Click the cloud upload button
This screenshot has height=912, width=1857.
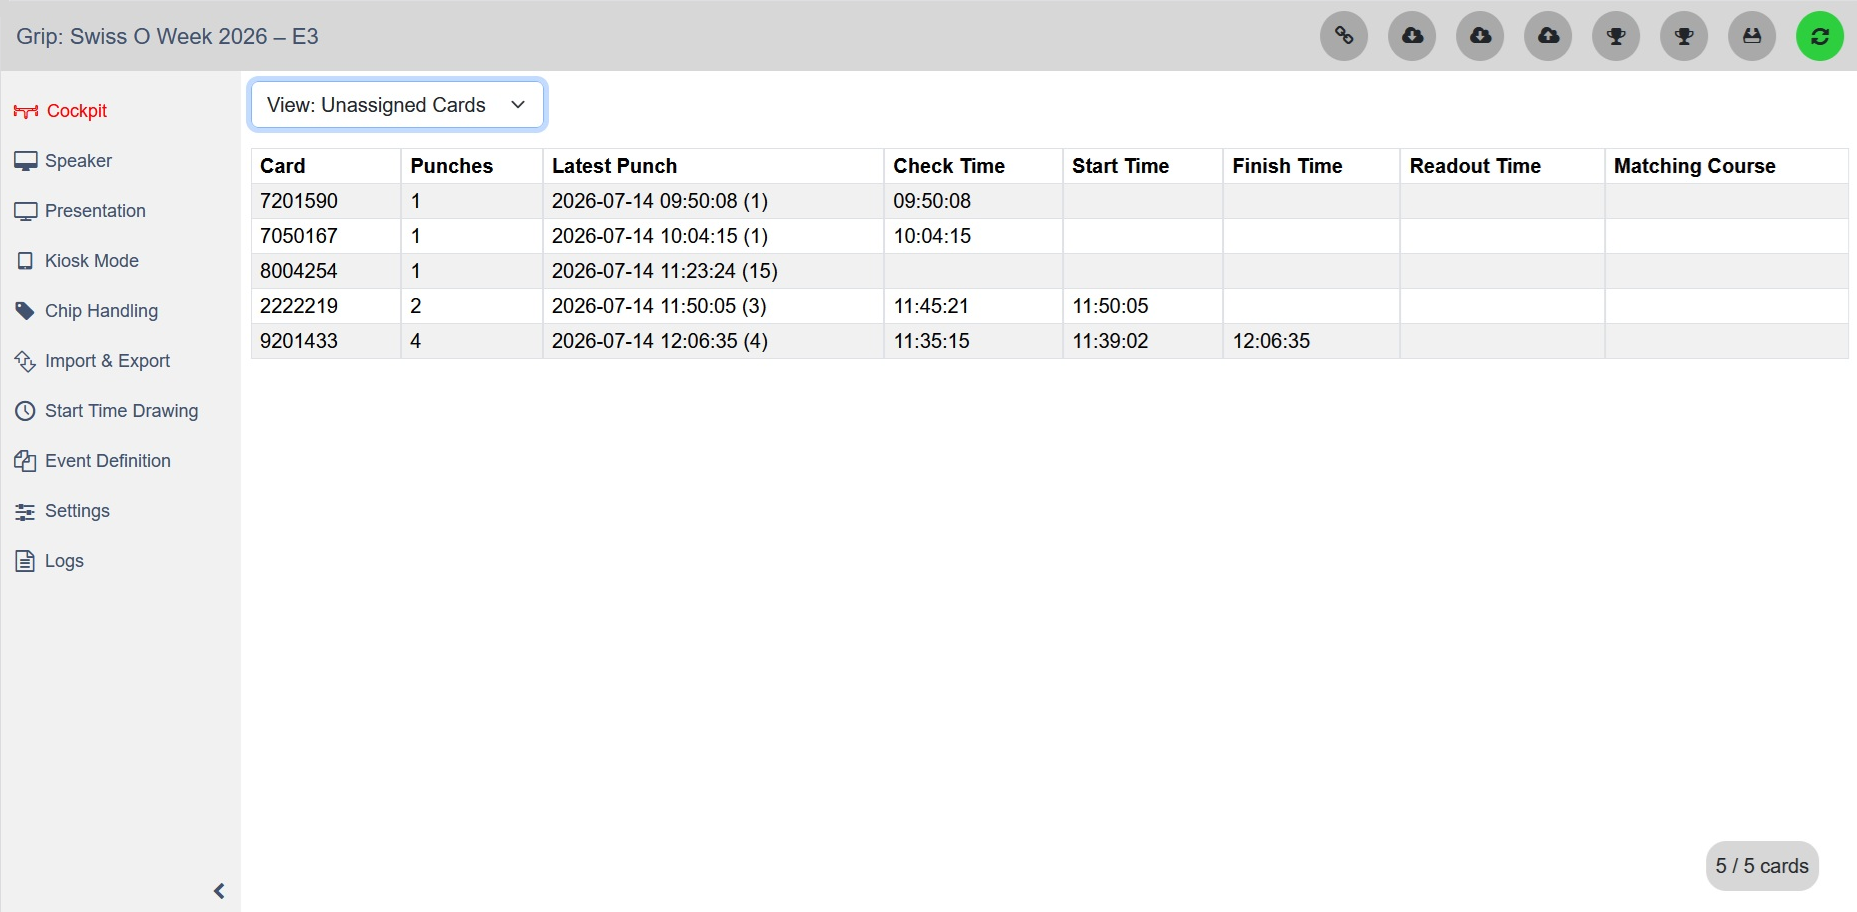point(1548,36)
